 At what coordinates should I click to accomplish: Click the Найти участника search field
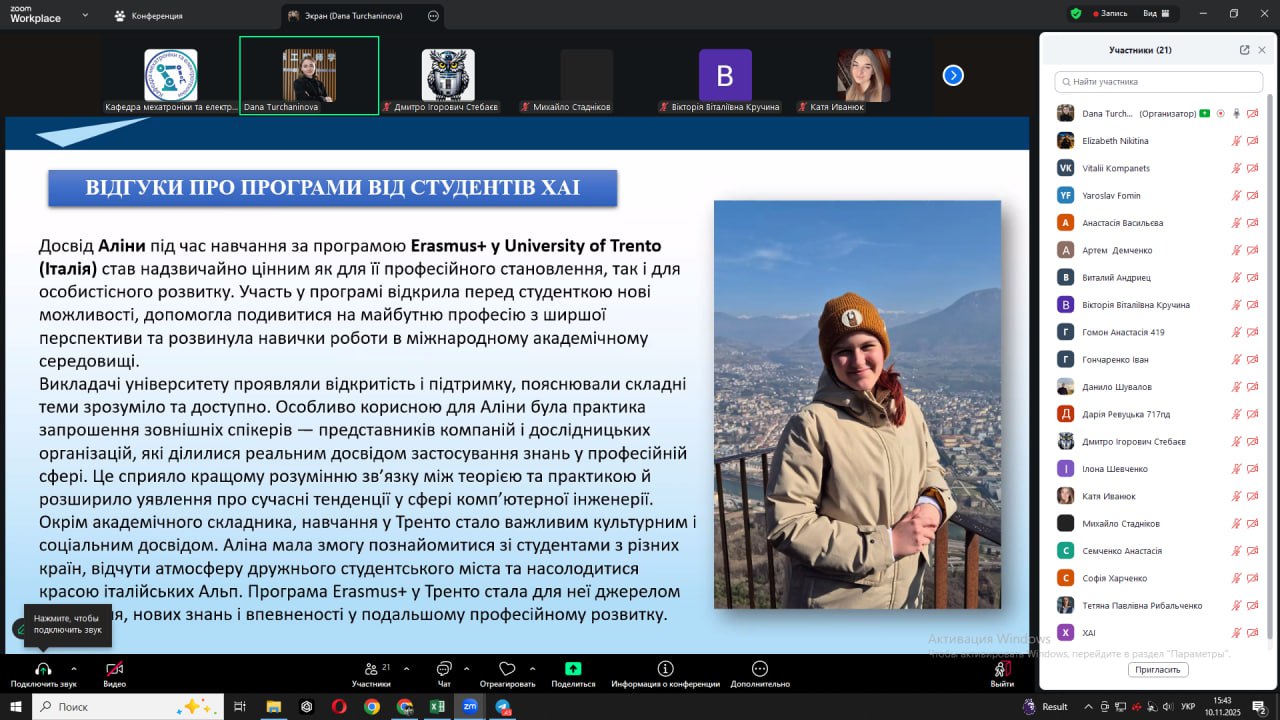pos(1160,82)
